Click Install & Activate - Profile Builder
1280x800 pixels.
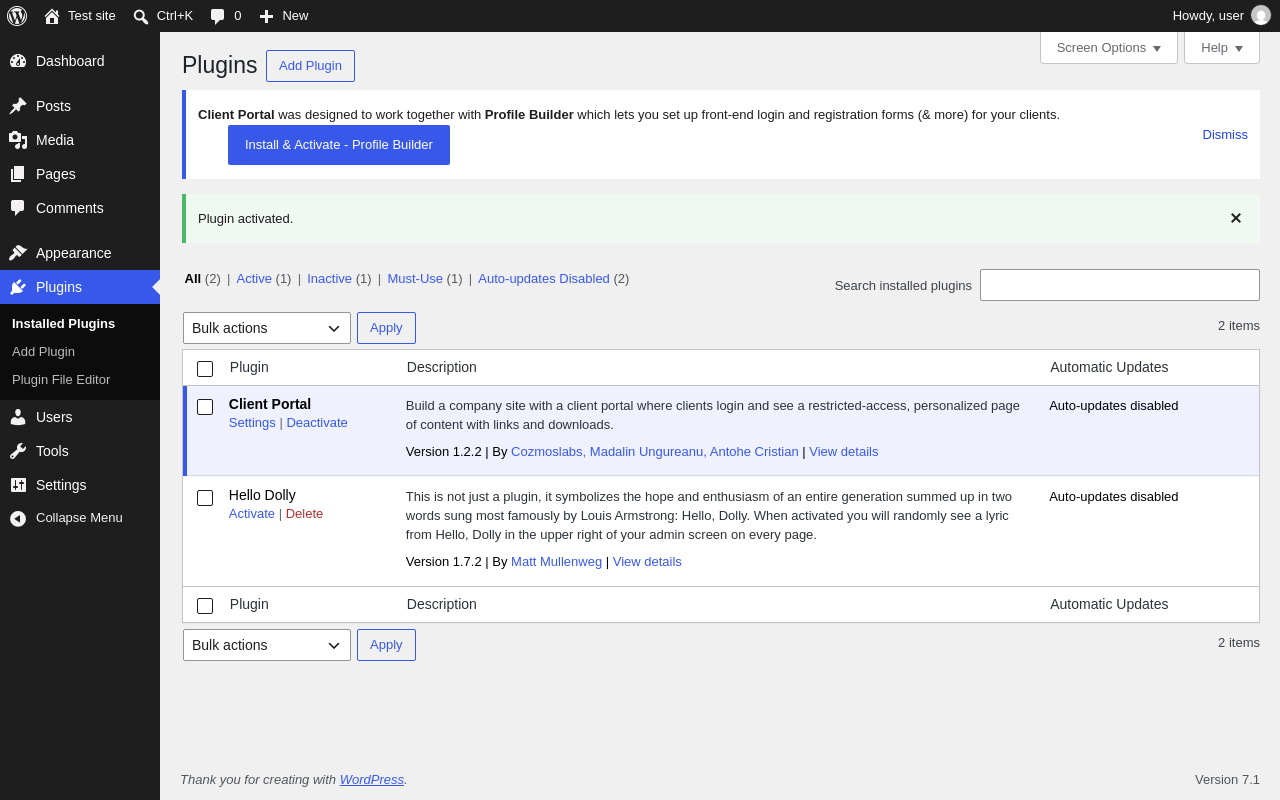[x=339, y=145]
